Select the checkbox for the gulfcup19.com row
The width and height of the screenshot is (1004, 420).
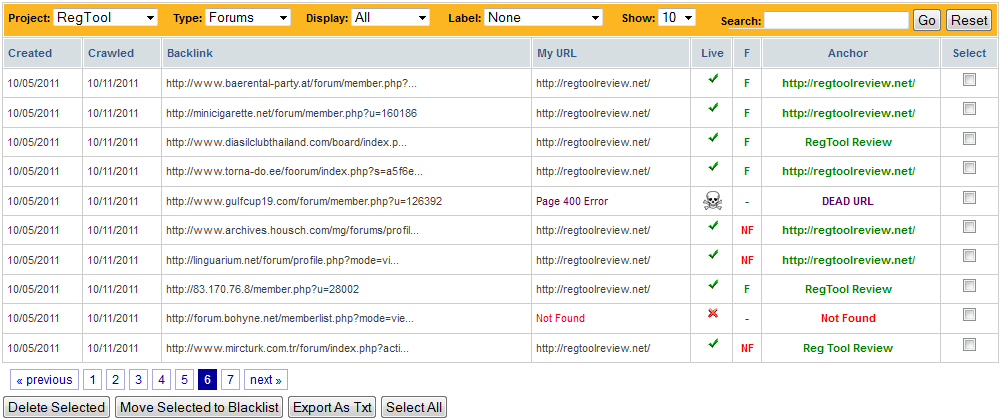(x=969, y=198)
